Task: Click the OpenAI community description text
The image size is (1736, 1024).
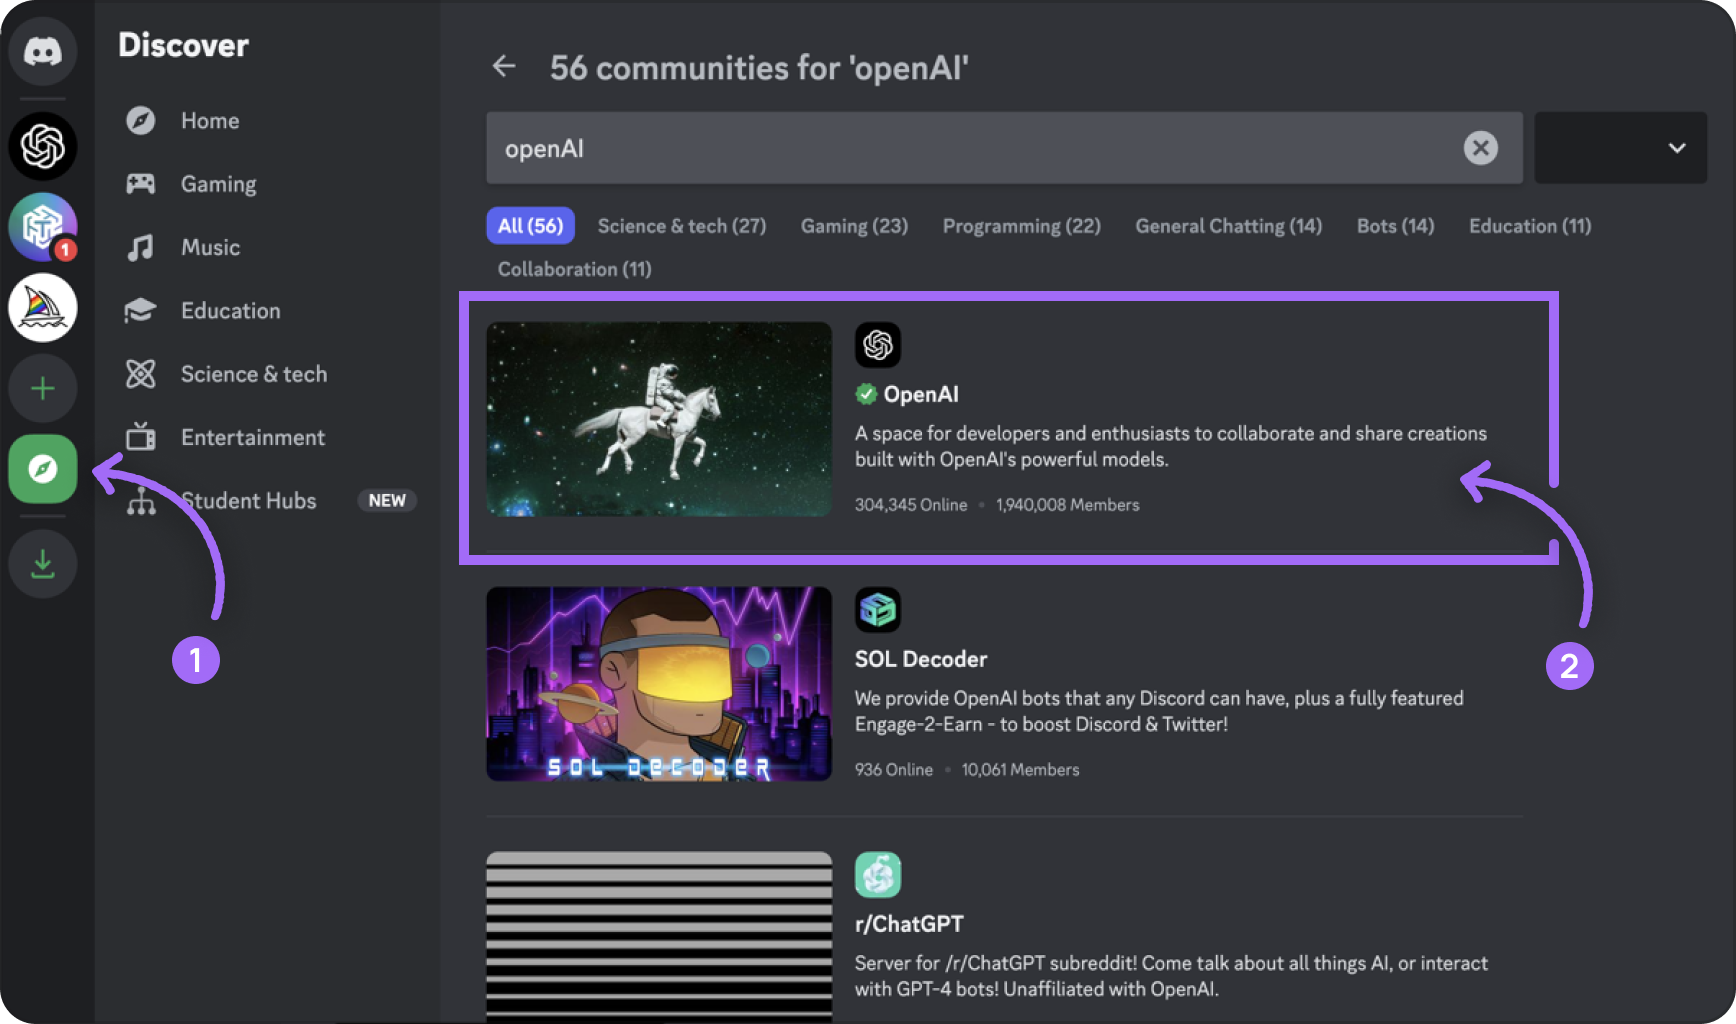Action: click(1171, 446)
